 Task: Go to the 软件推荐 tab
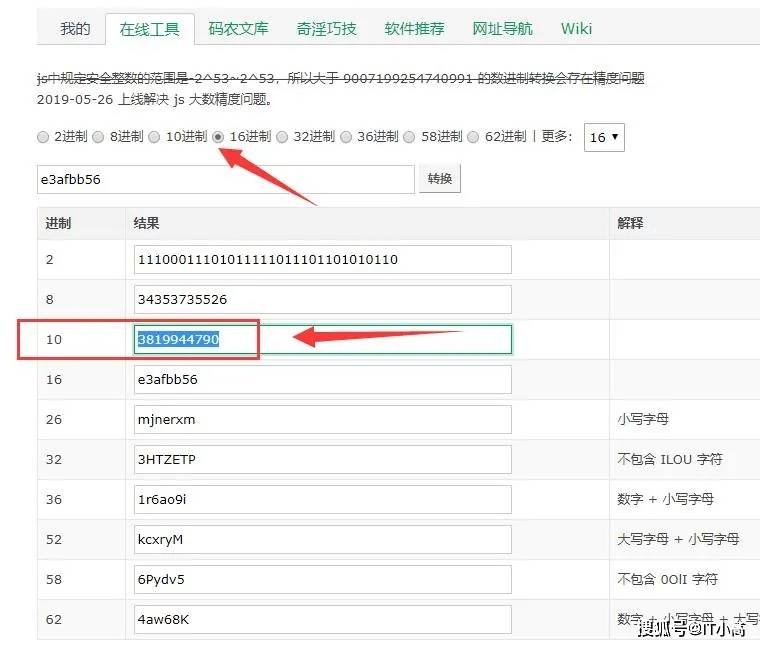(x=414, y=29)
